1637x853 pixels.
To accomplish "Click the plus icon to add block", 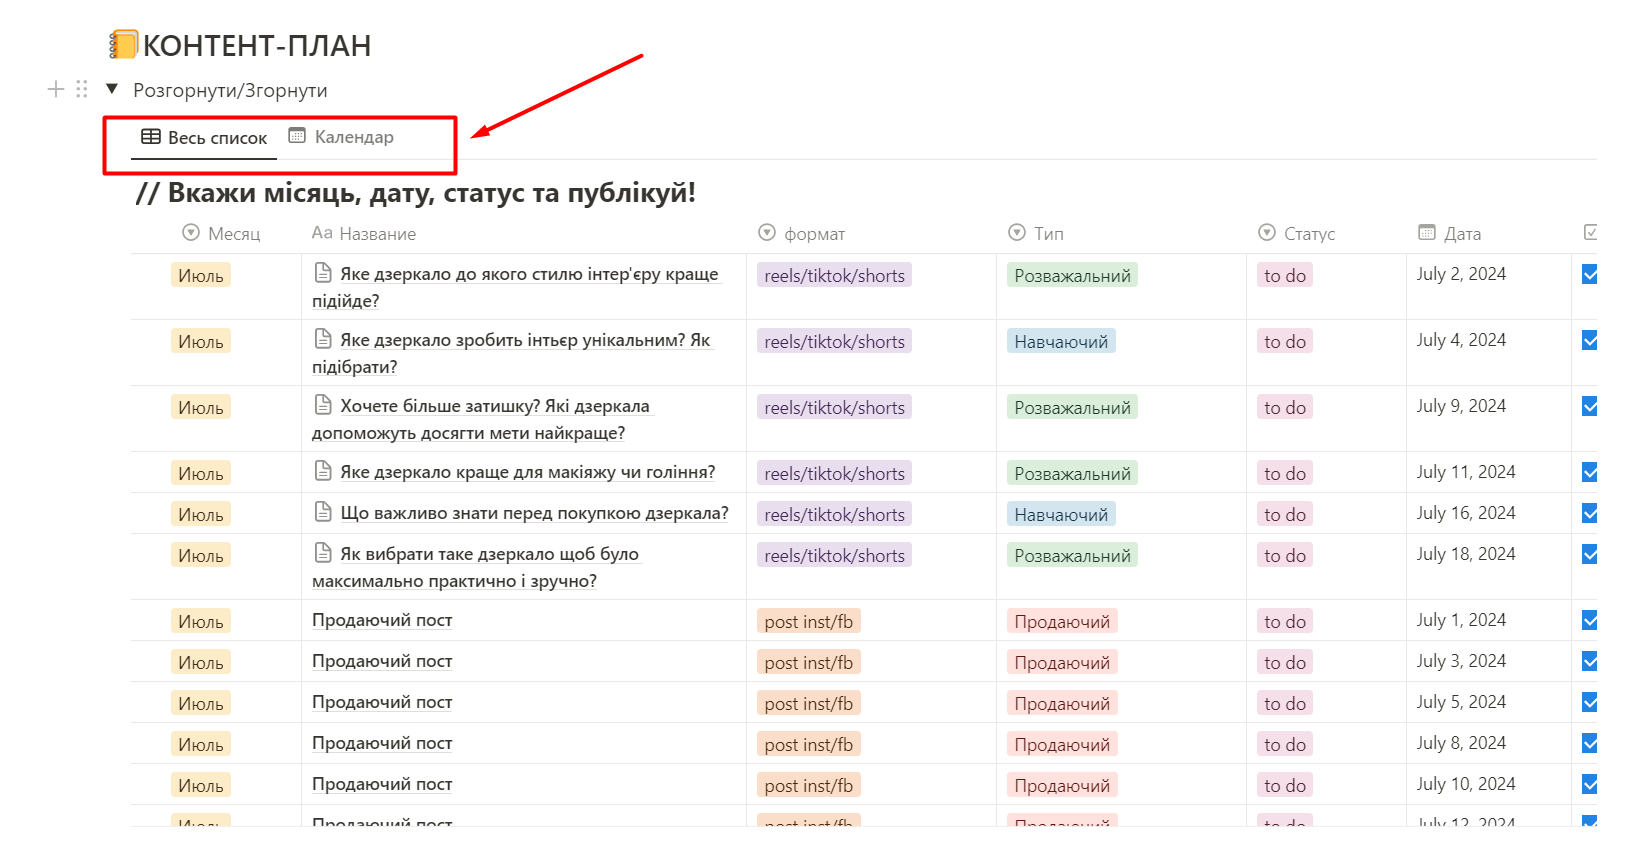I will pos(56,89).
